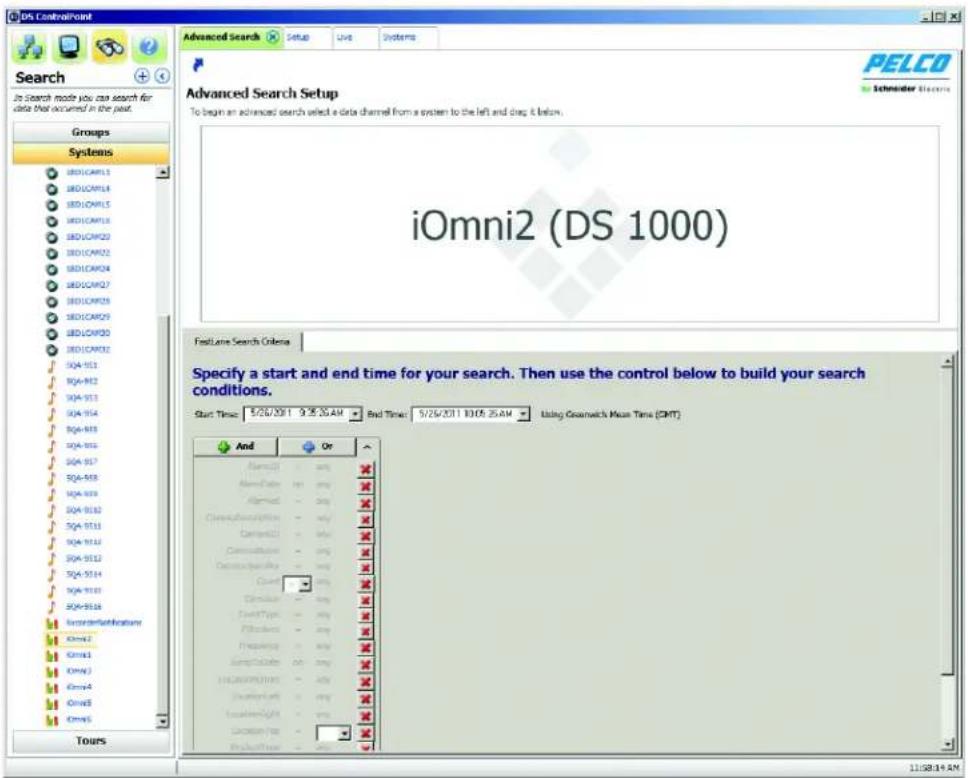This screenshot has width=968, height=778.
Task: Remove the LocationRight condition with red X
Action: click(x=365, y=716)
